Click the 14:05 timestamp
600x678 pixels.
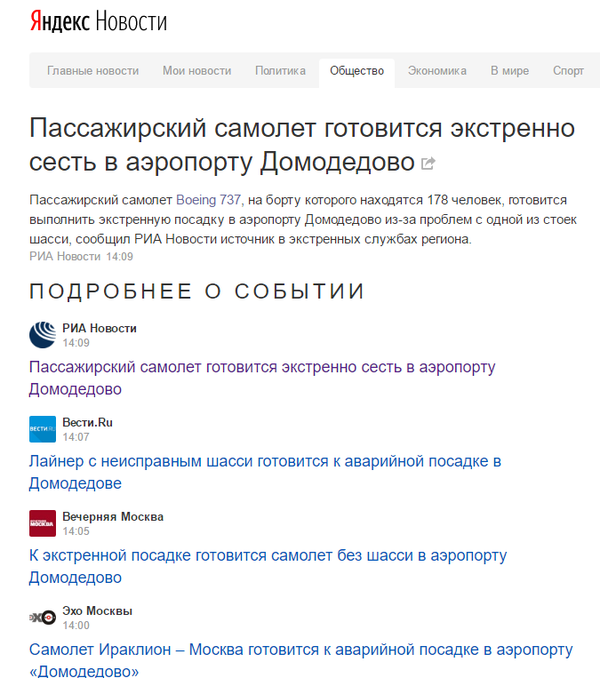pyautogui.click(x=76, y=531)
